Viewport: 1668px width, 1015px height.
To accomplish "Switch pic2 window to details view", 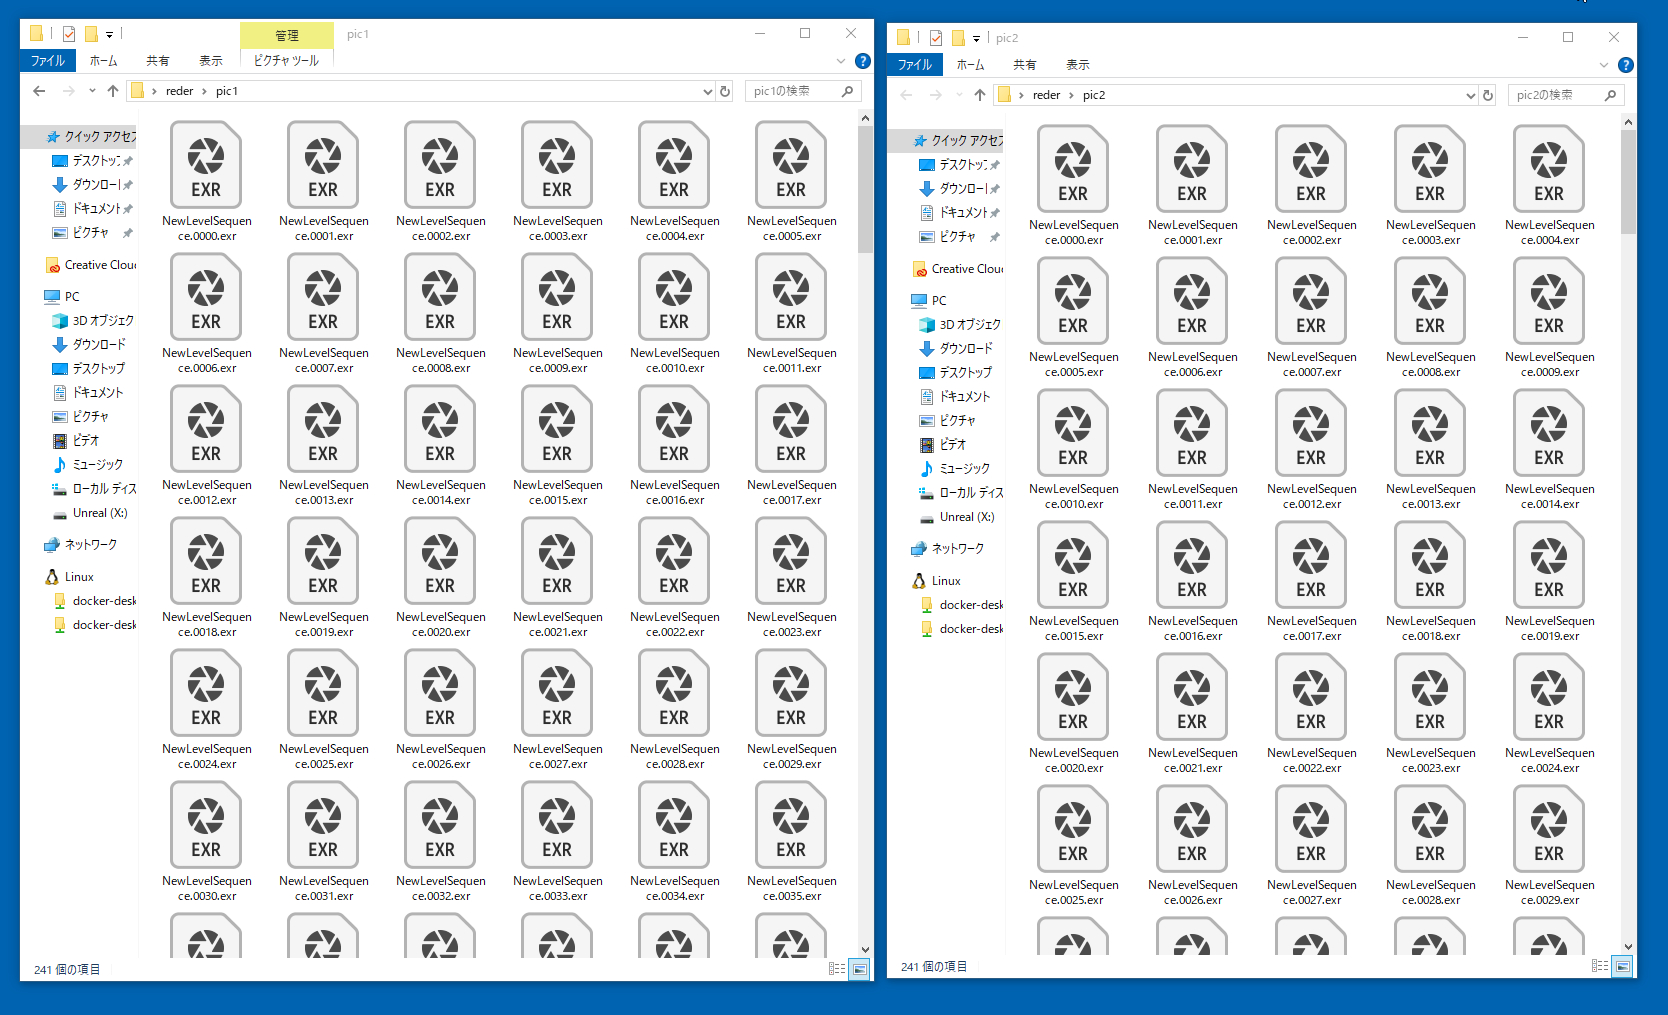I will pos(1600,966).
